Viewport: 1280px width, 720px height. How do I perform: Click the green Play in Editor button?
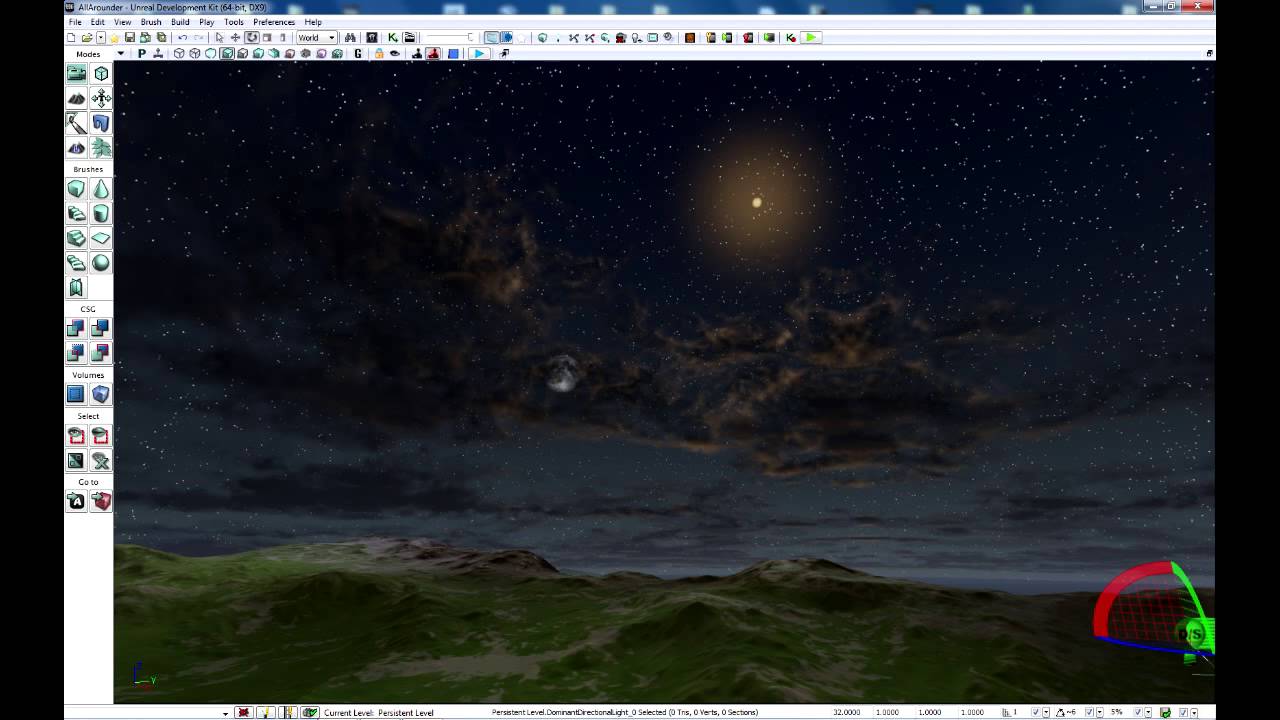point(811,38)
